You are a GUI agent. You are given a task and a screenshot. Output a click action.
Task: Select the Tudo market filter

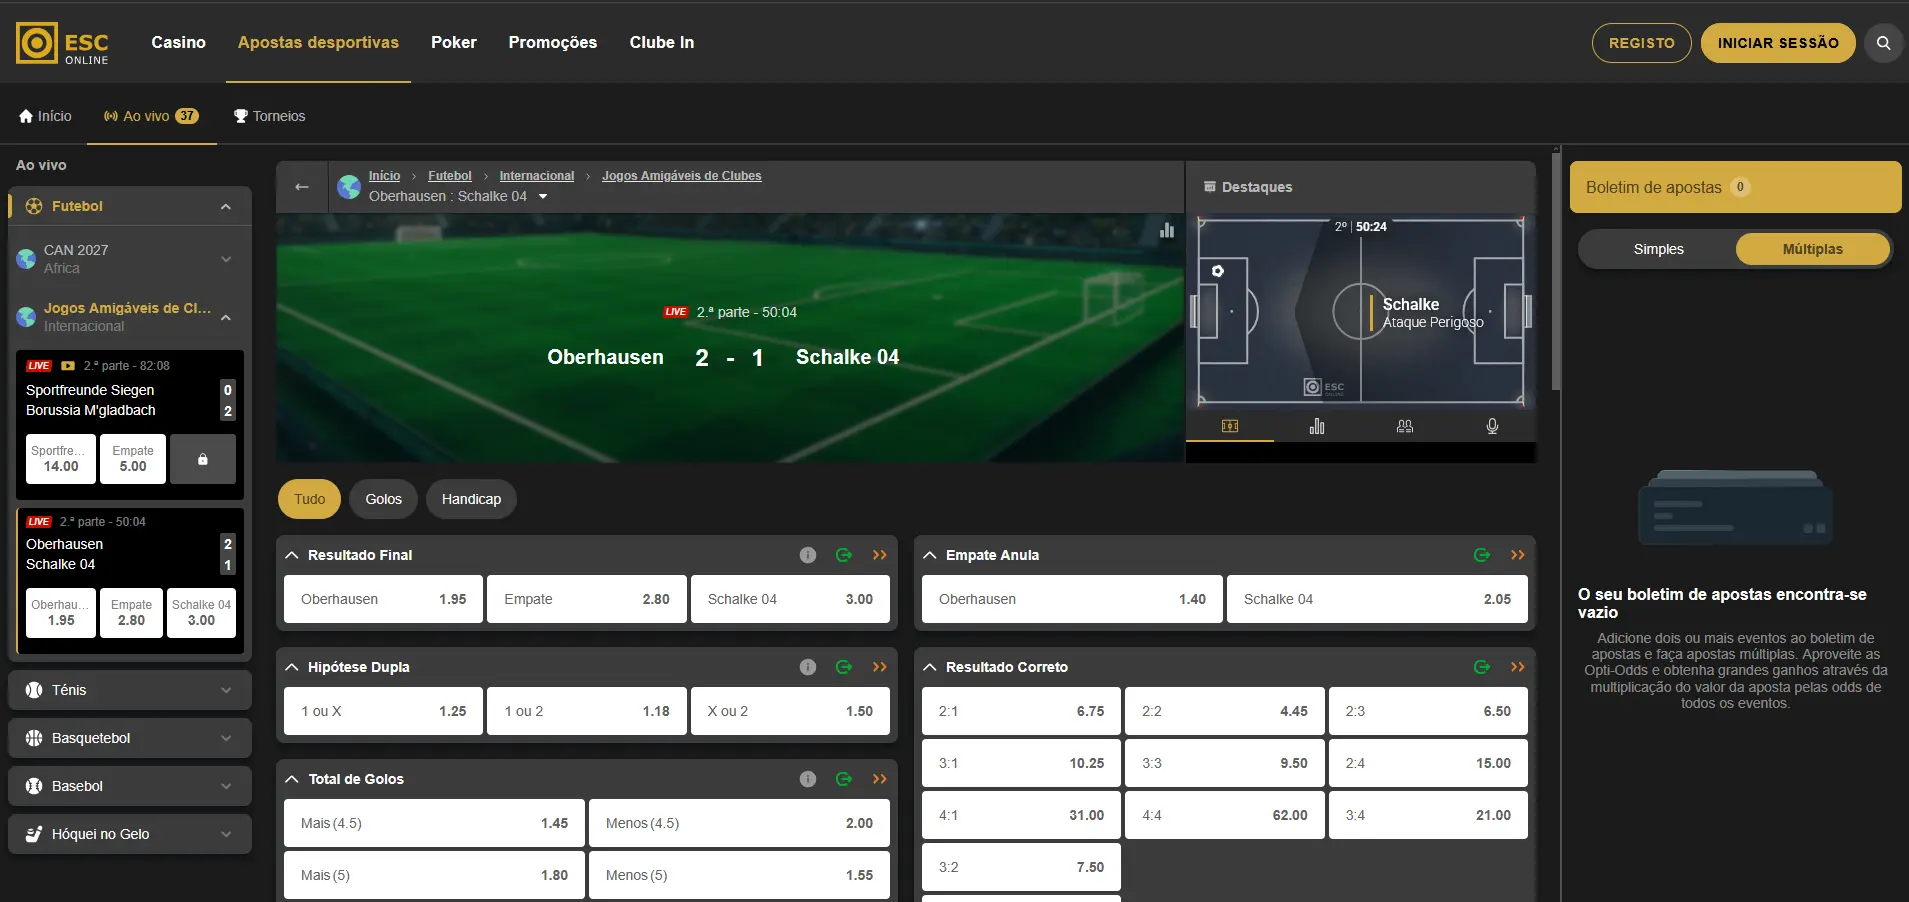click(309, 499)
